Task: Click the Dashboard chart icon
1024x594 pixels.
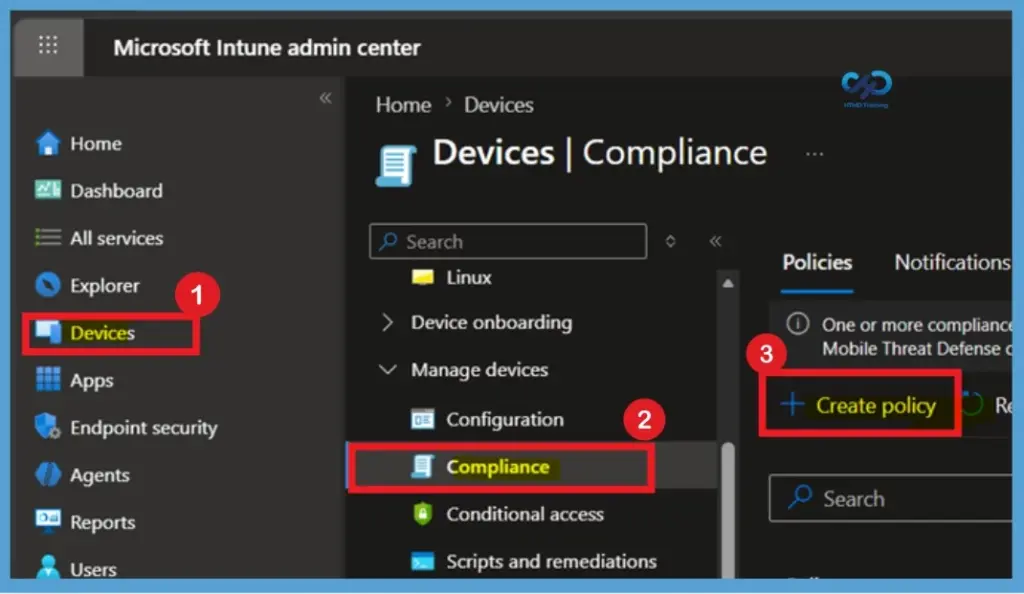Action: pyautogui.click(x=48, y=190)
